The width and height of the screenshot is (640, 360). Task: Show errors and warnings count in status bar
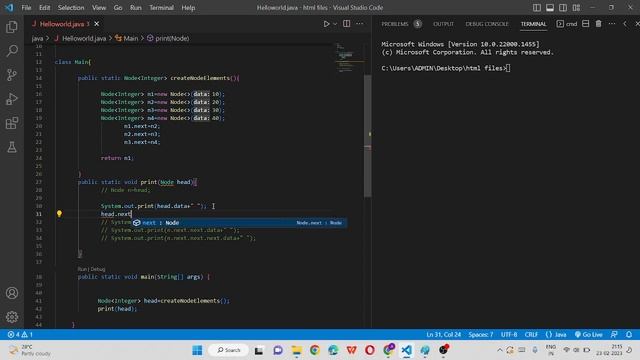(x=20, y=334)
